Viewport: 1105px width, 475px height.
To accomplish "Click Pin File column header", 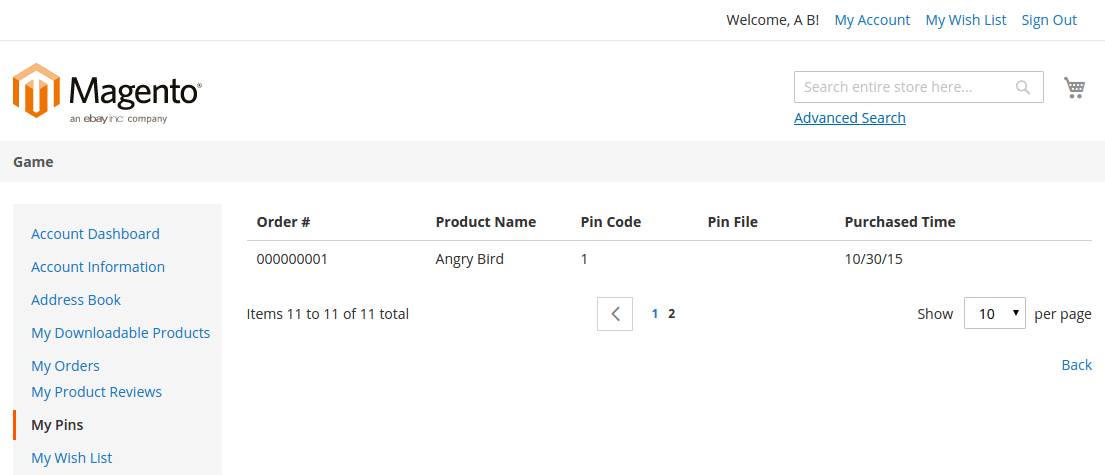I will click(x=732, y=222).
